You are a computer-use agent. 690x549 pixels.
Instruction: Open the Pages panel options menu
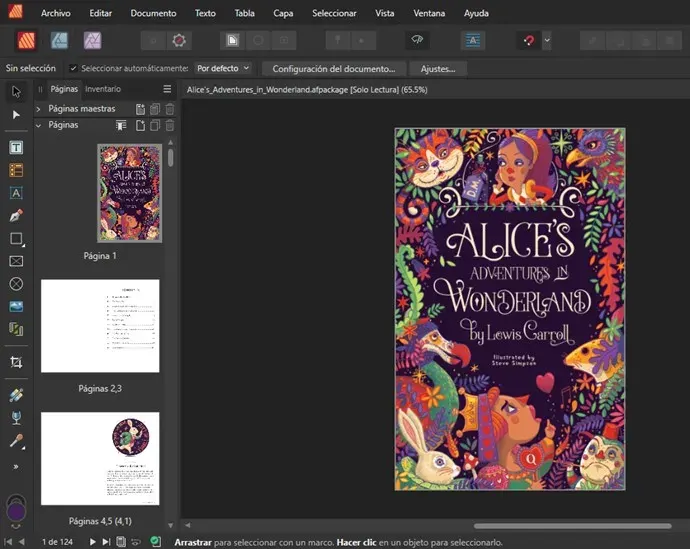(167, 89)
